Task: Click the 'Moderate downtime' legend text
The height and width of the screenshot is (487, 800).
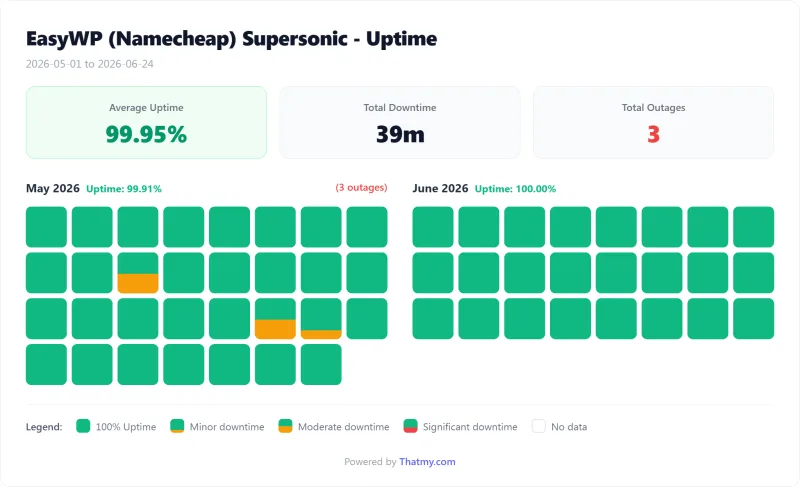Action: 343,427
